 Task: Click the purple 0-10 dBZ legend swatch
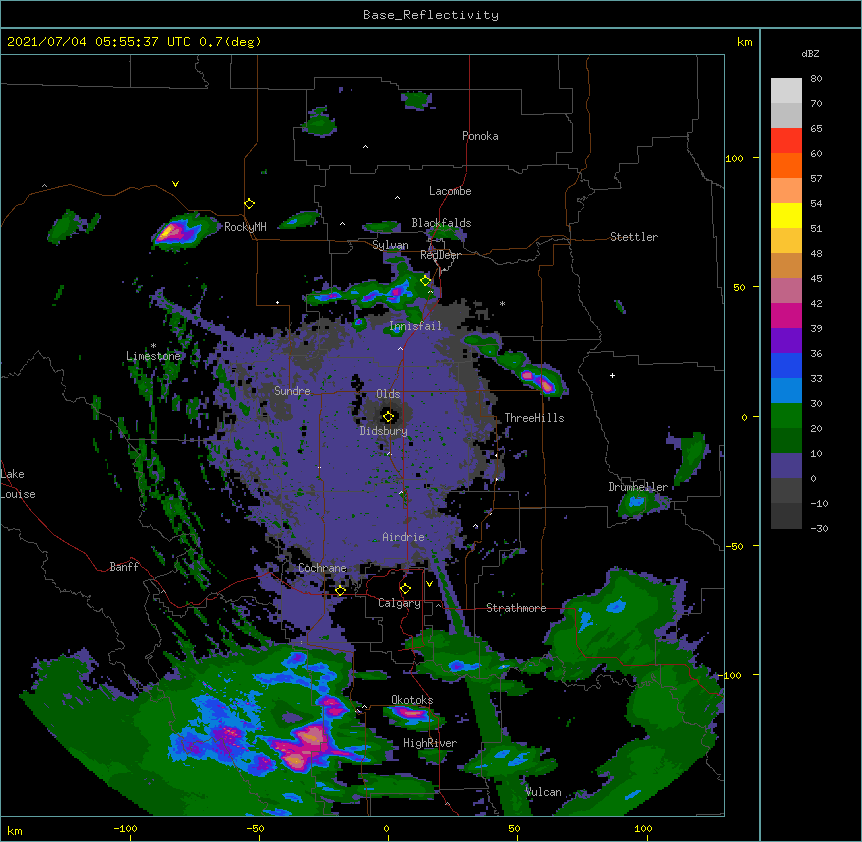[786, 466]
